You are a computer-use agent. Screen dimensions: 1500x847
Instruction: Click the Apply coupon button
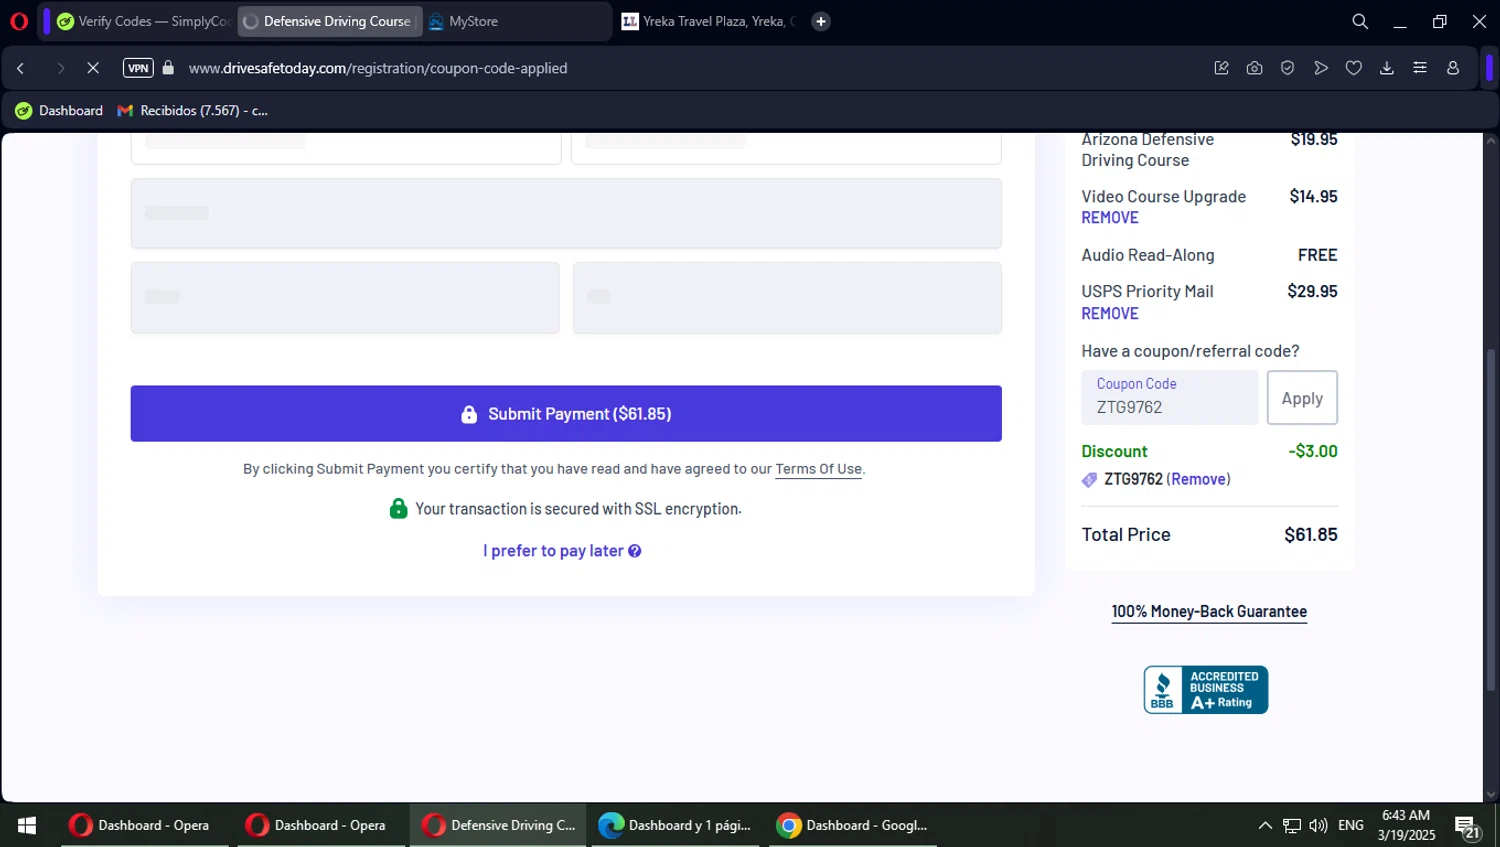(1302, 398)
